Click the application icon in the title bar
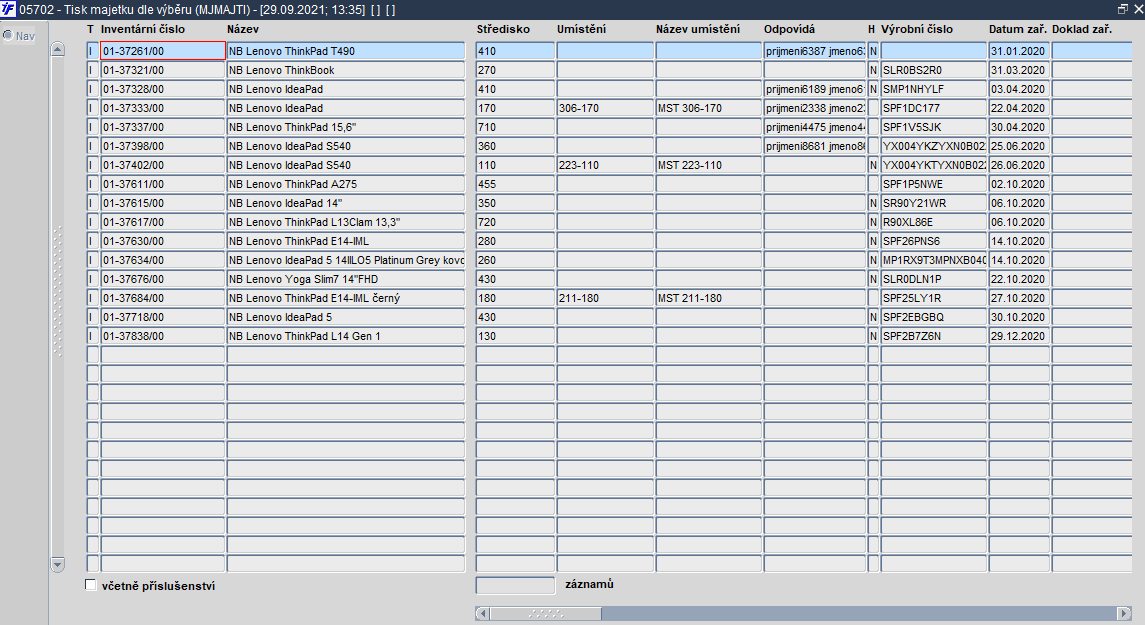This screenshot has width=1145, height=625. 8,9
